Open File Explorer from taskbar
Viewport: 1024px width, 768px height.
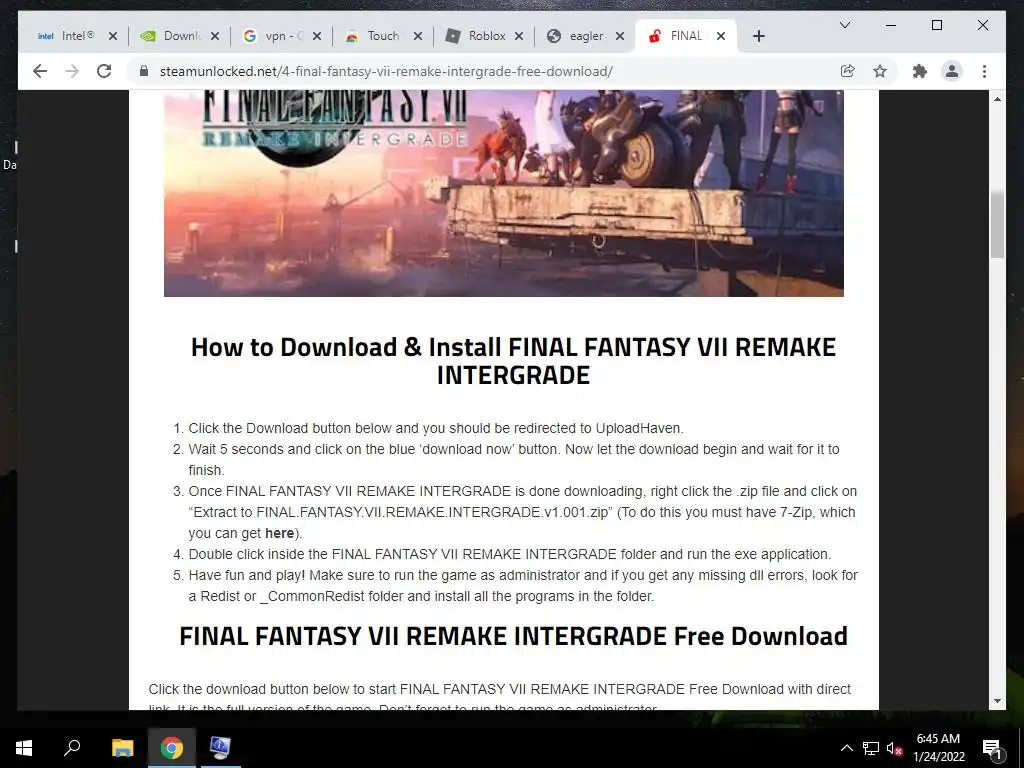point(122,748)
